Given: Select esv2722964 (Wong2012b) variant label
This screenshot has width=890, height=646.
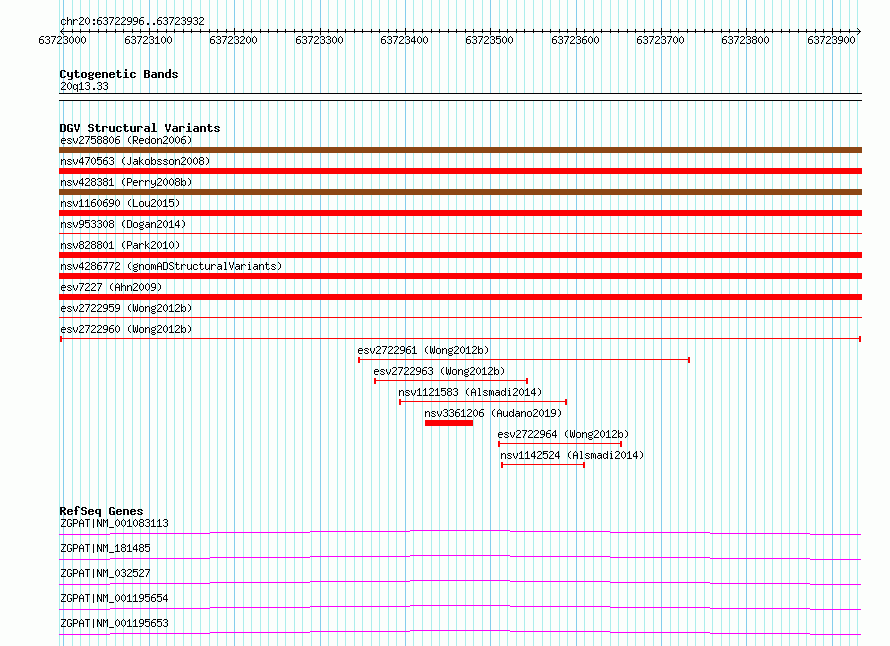Looking at the screenshot, I should [x=563, y=434].
